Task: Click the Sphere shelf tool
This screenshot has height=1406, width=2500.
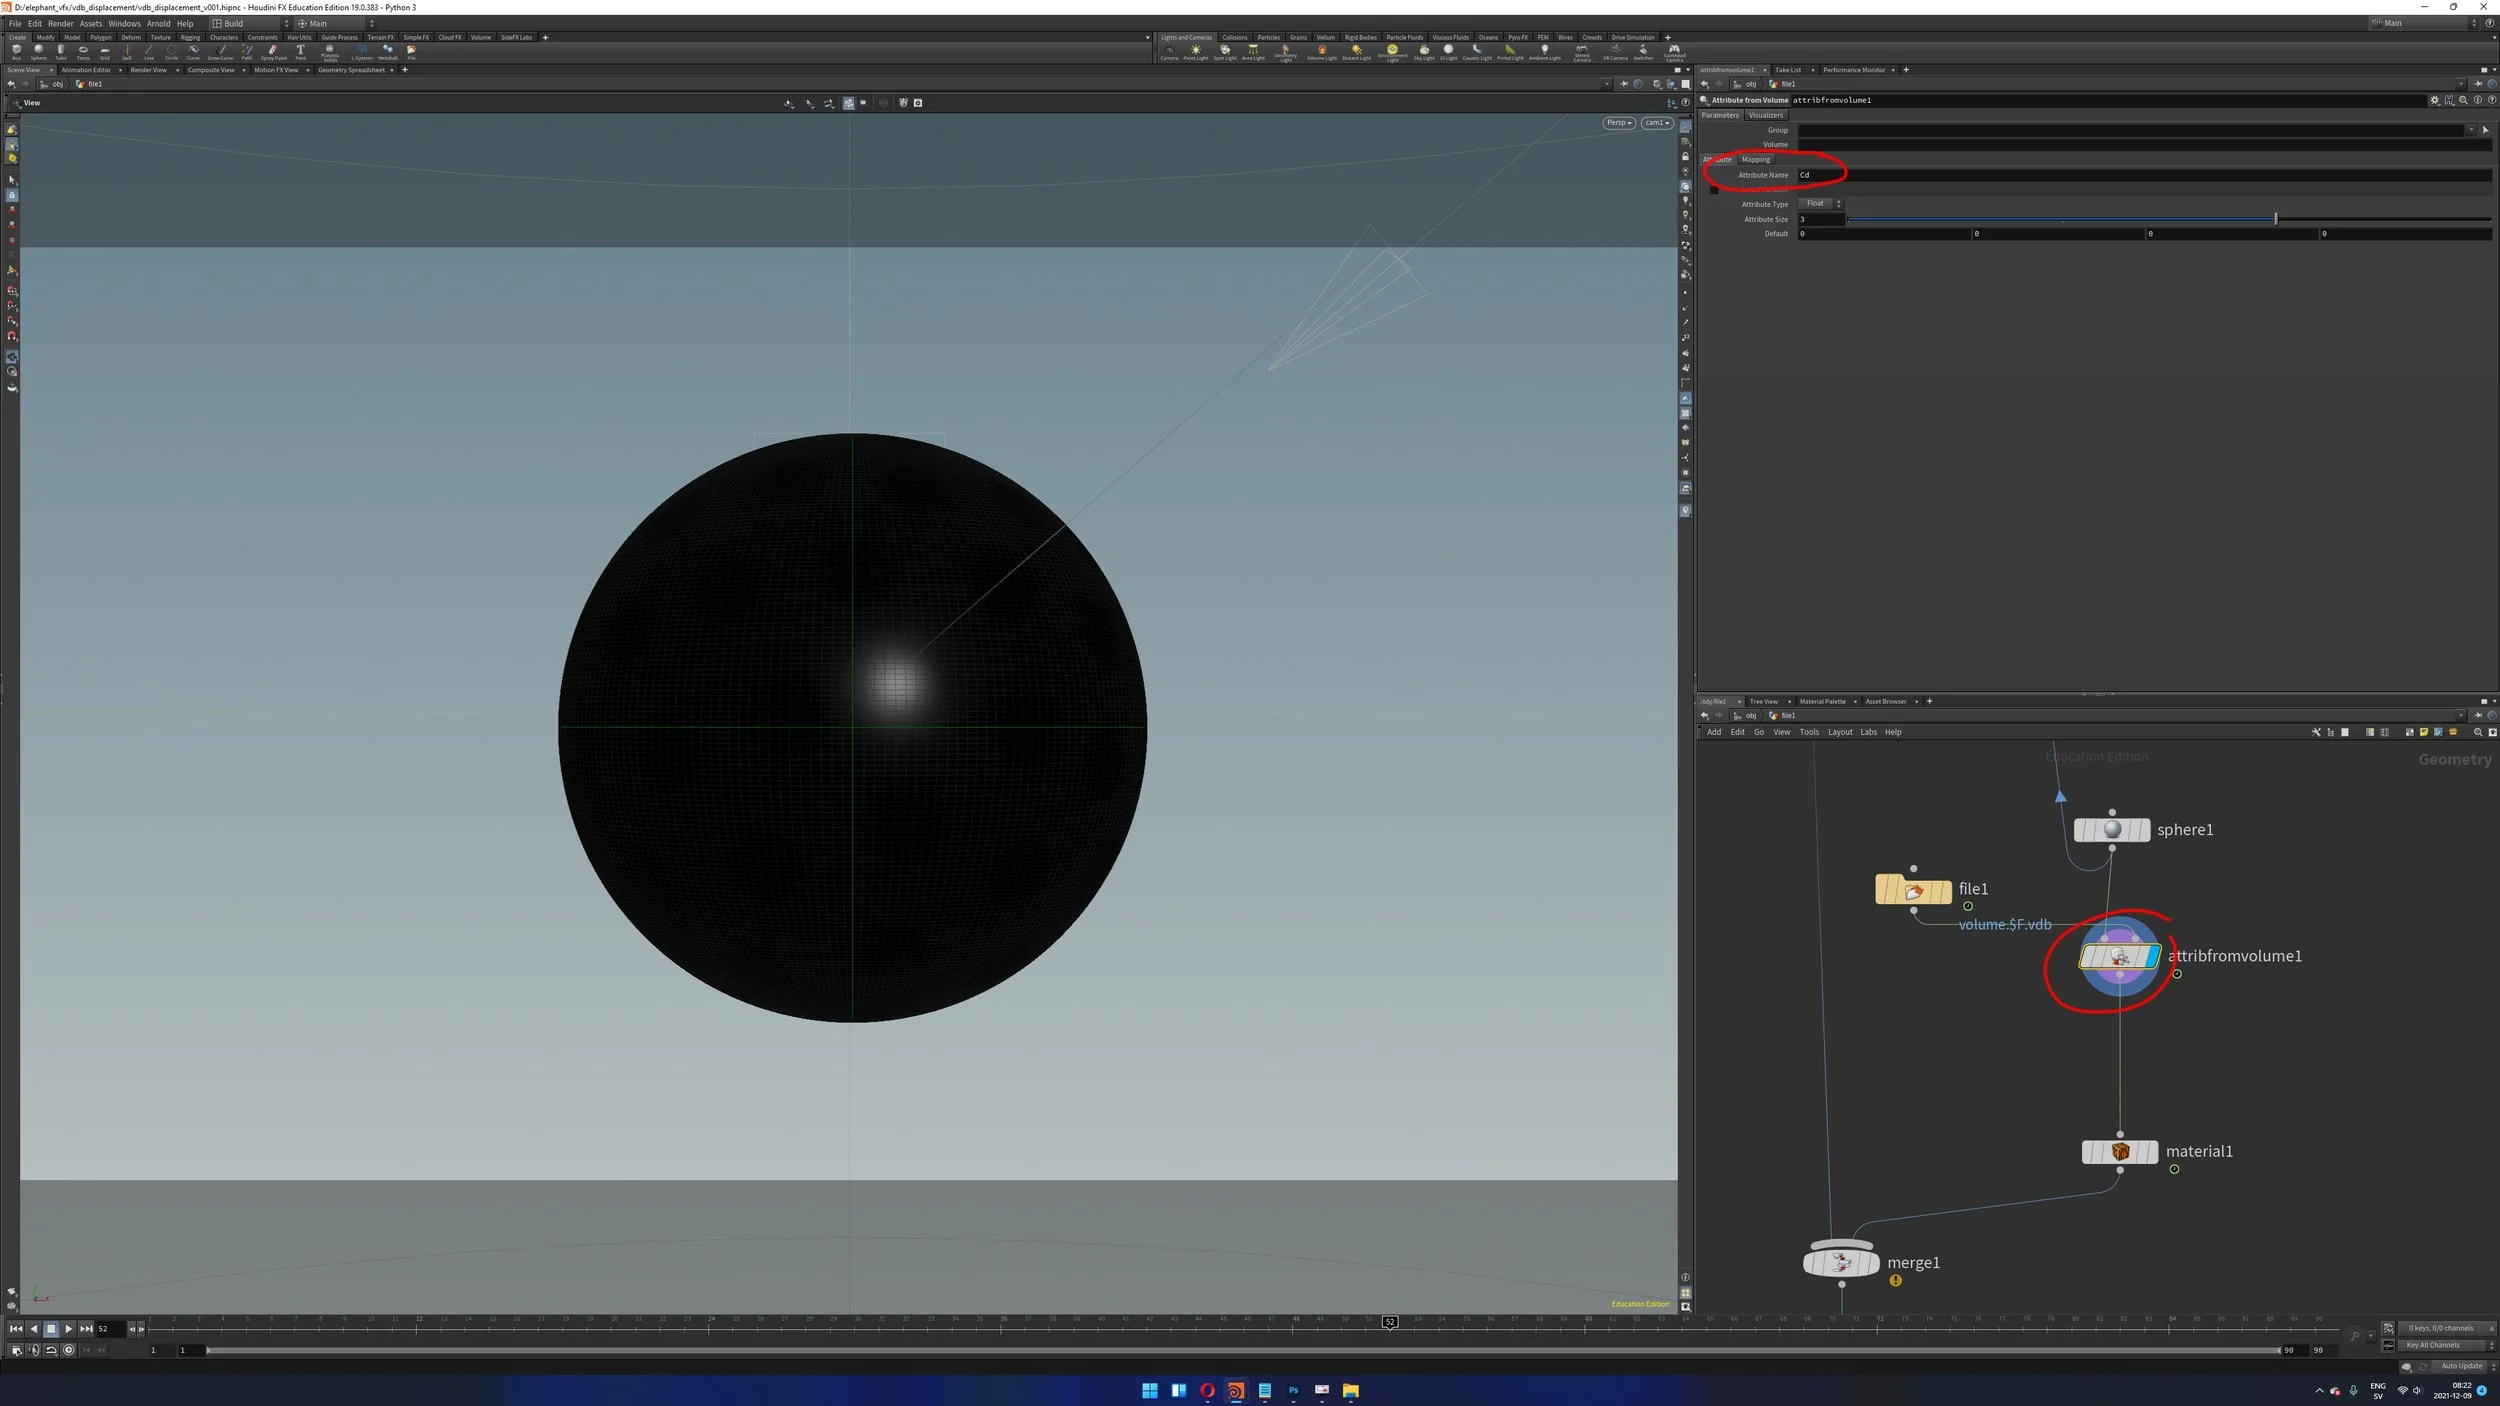Action: point(39,50)
